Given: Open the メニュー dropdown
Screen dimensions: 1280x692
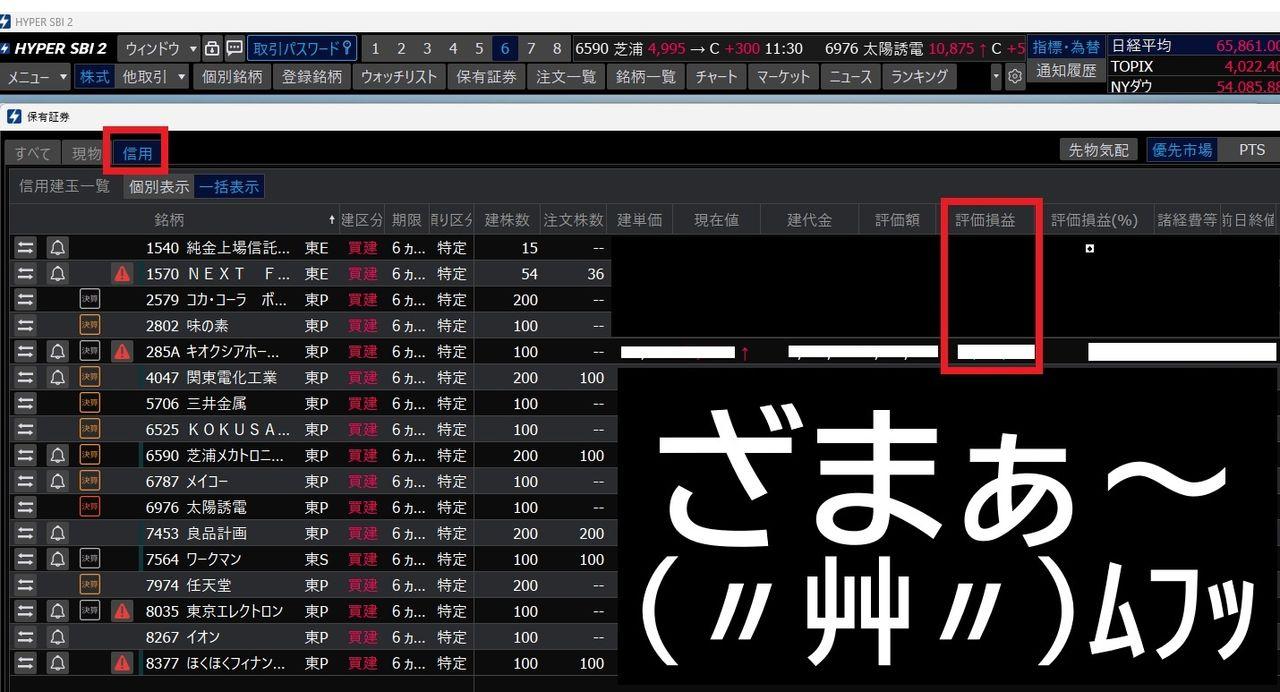Looking at the screenshot, I should click(x=37, y=76).
